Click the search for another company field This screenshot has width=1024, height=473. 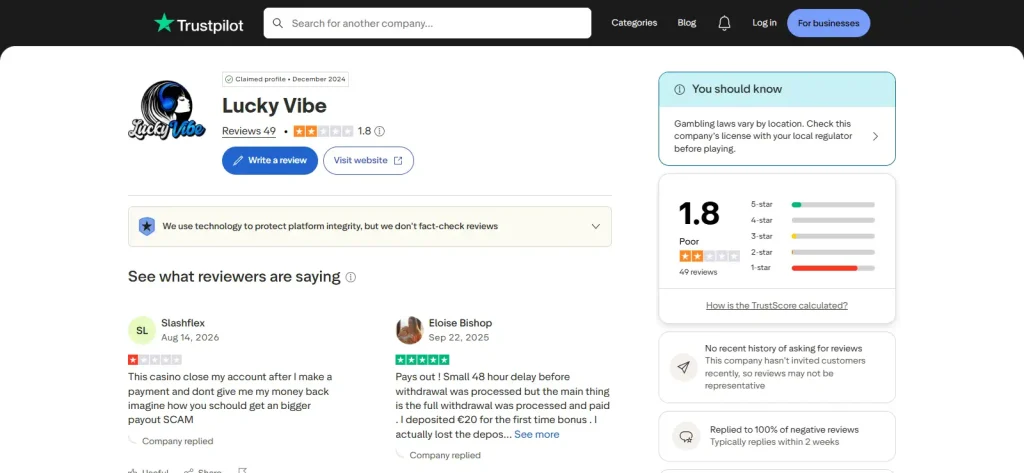point(427,23)
